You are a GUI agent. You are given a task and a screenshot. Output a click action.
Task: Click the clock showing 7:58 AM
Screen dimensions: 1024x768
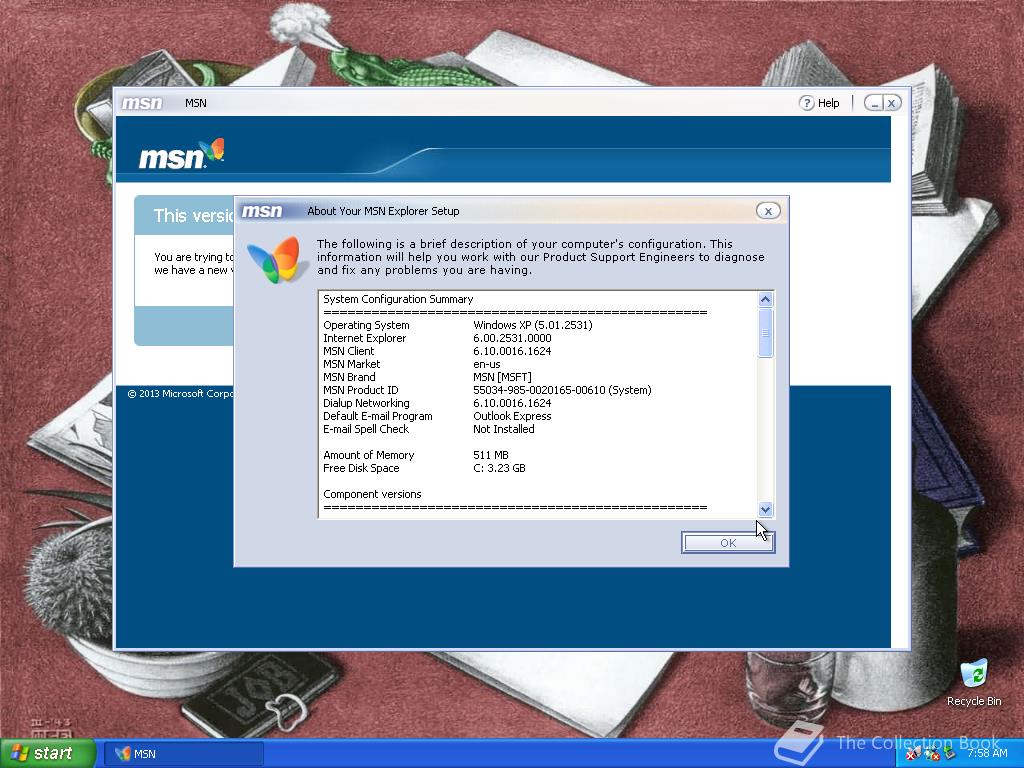(x=987, y=753)
